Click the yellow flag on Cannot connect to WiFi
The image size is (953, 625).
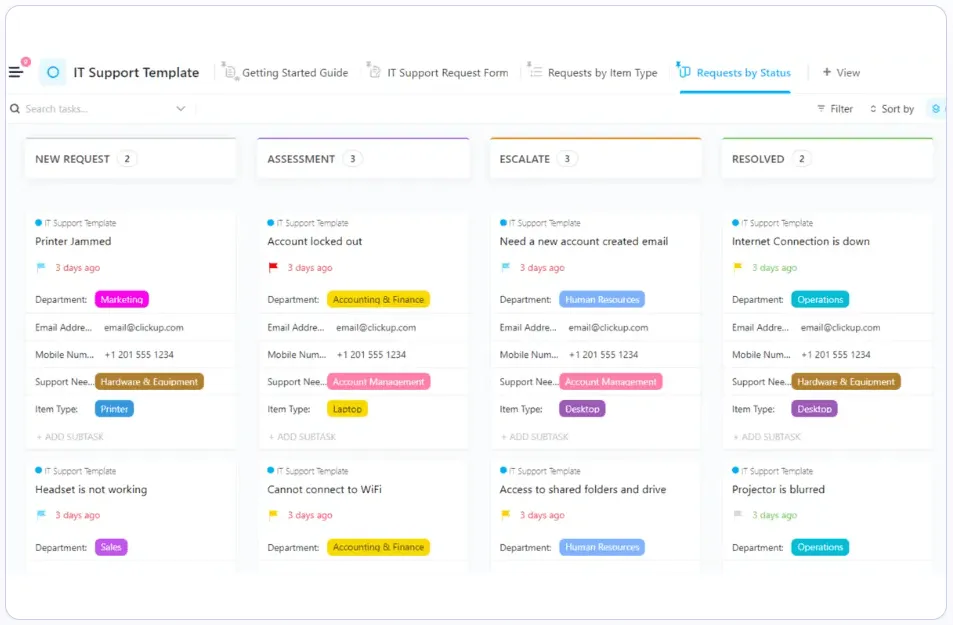tap(273, 515)
